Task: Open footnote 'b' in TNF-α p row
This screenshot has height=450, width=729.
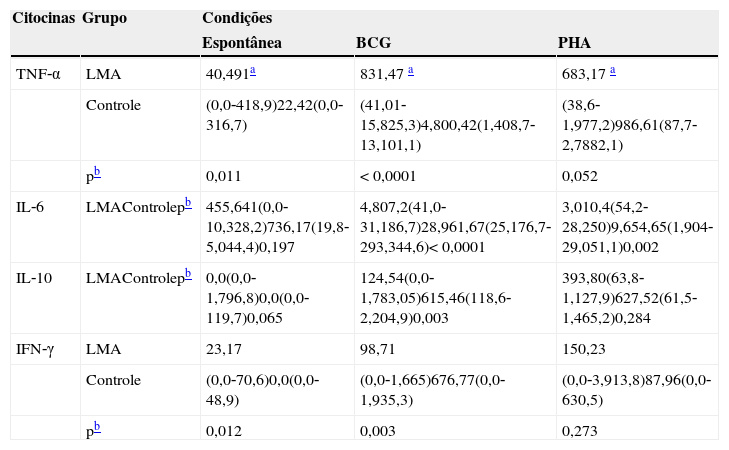Action: (96, 173)
